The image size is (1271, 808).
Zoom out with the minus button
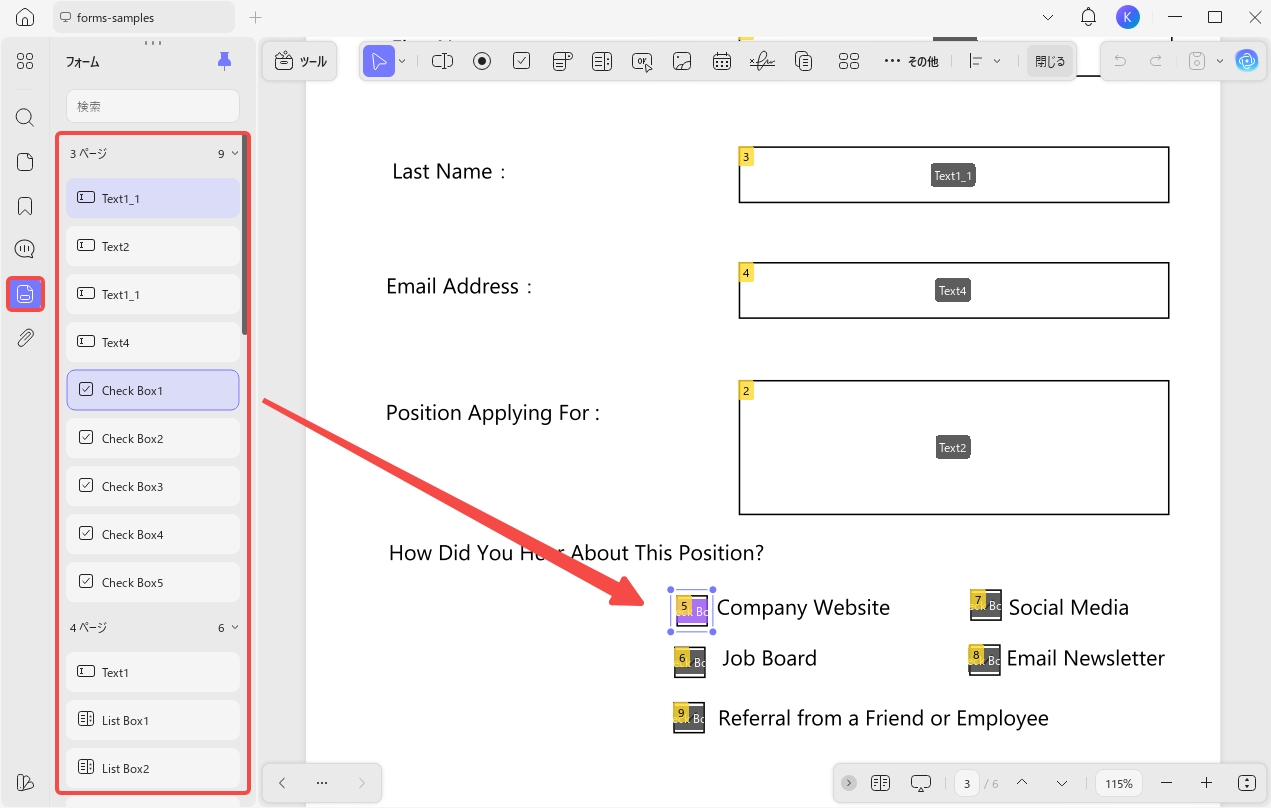(1166, 783)
